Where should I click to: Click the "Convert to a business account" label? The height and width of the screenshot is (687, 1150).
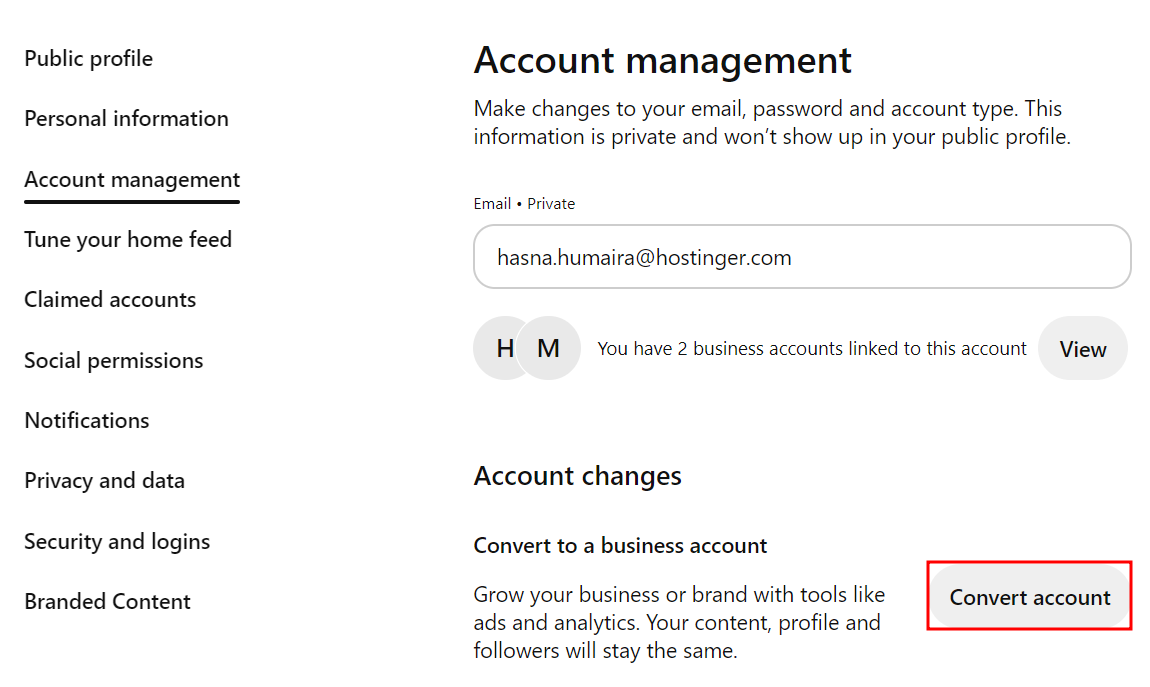tap(620, 545)
